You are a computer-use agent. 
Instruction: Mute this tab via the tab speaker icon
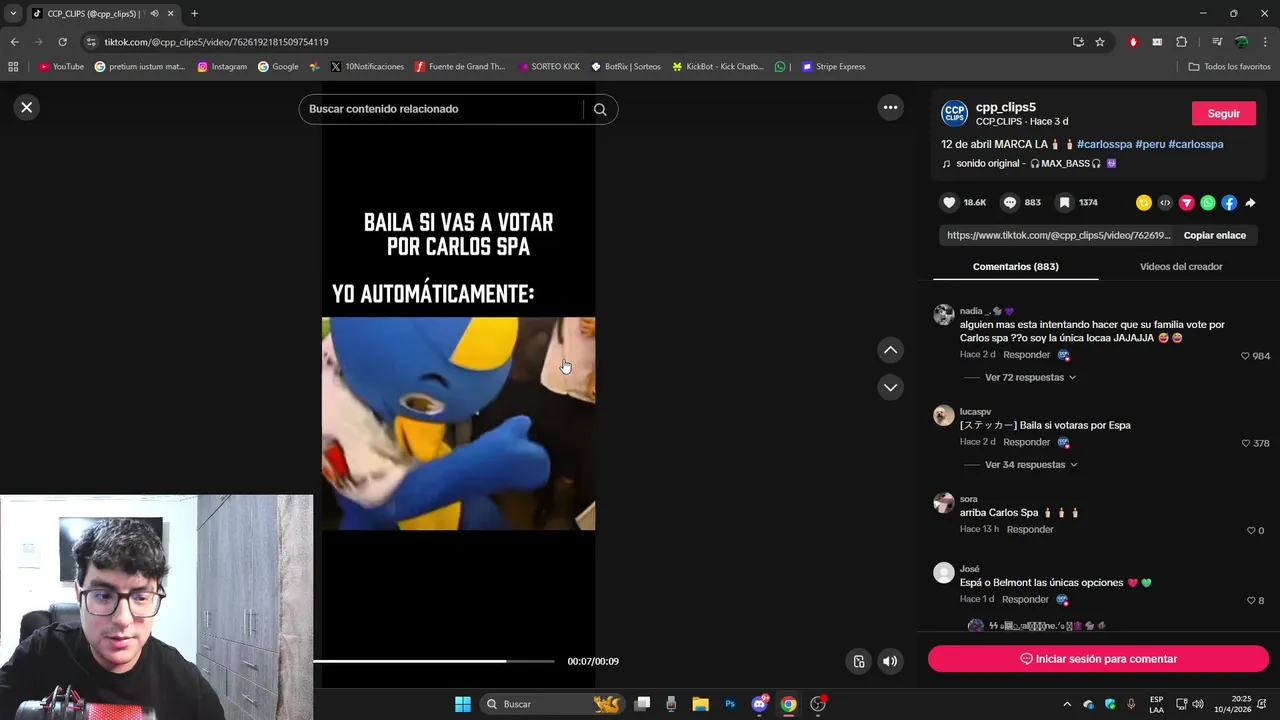tap(154, 13)
